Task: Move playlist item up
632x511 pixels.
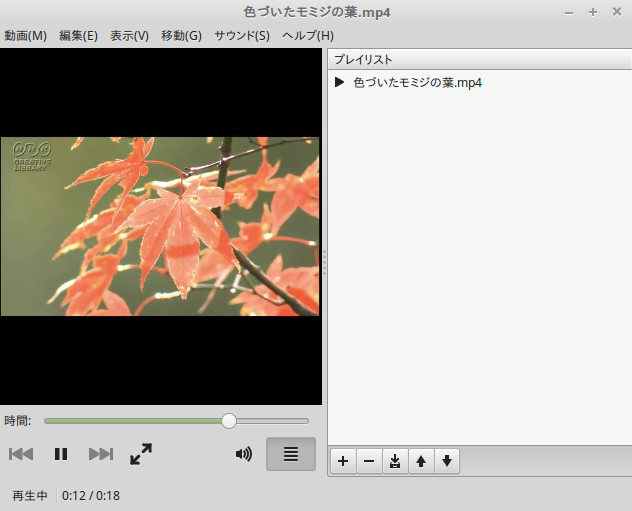Action: 421,461
